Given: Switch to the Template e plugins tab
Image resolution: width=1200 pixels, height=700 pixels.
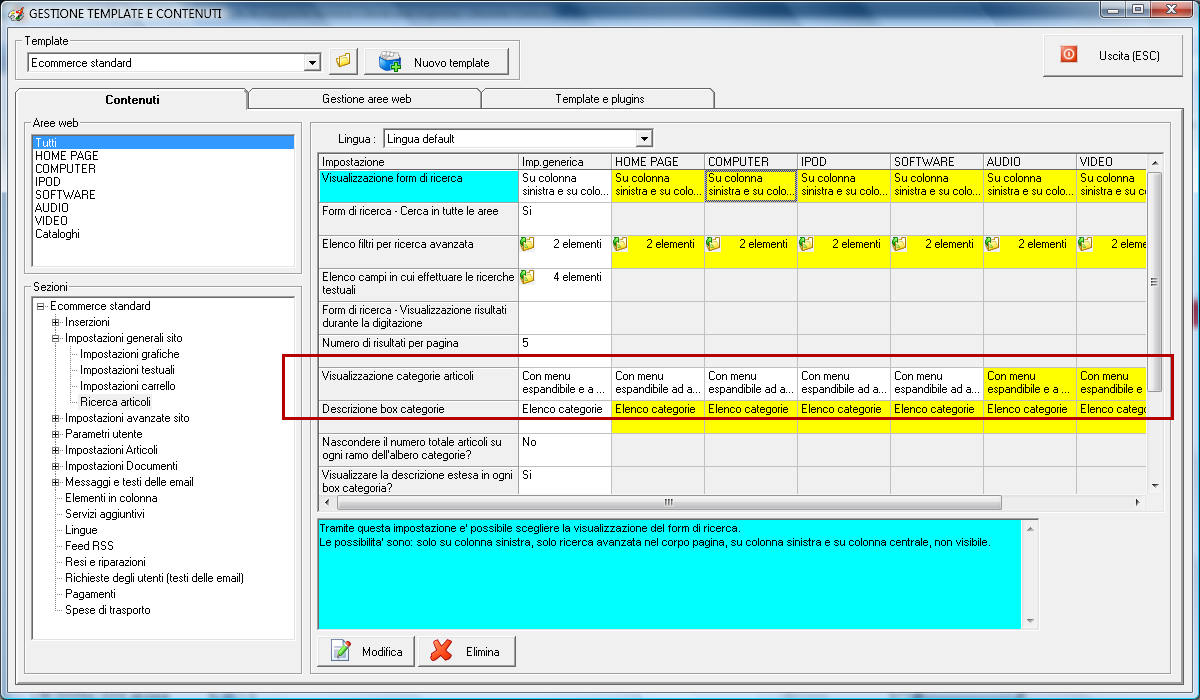Looking at the screenshot, I should coord(599,99).
